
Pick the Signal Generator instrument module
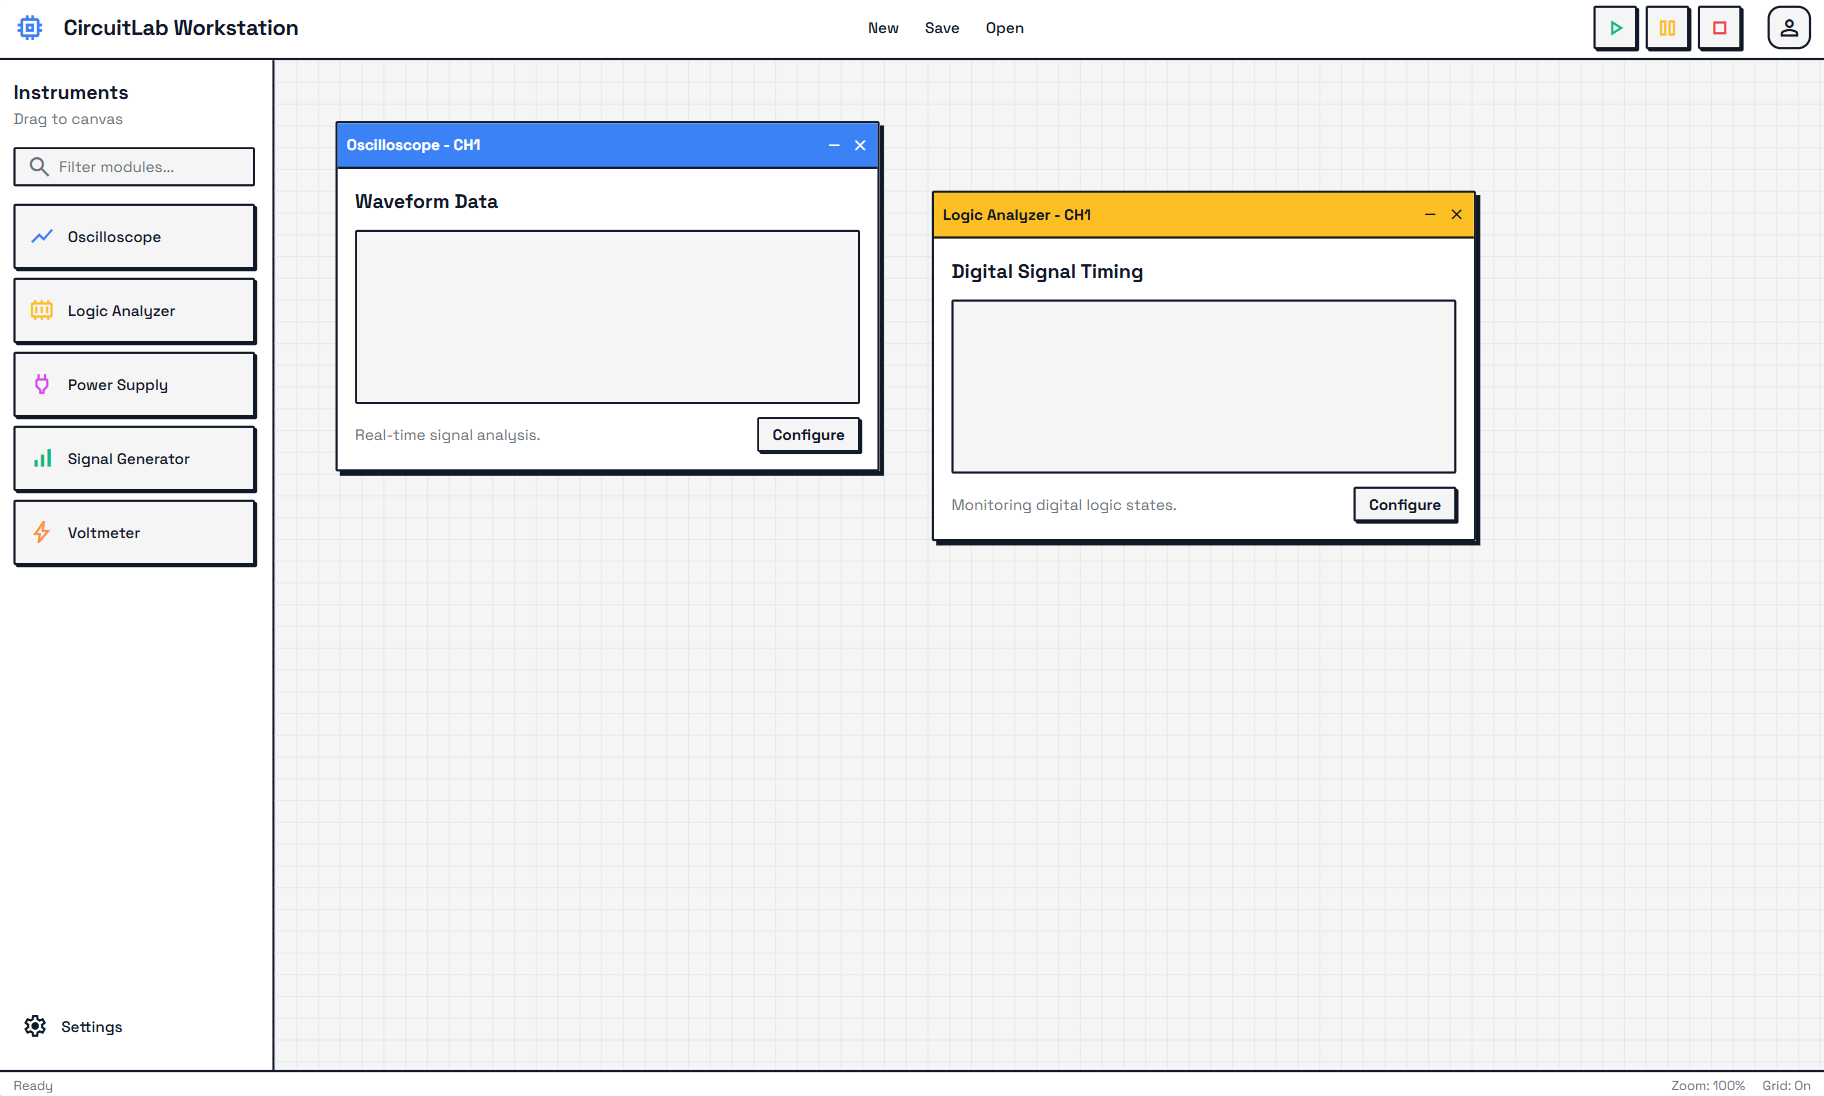click(x=134, y=459)
